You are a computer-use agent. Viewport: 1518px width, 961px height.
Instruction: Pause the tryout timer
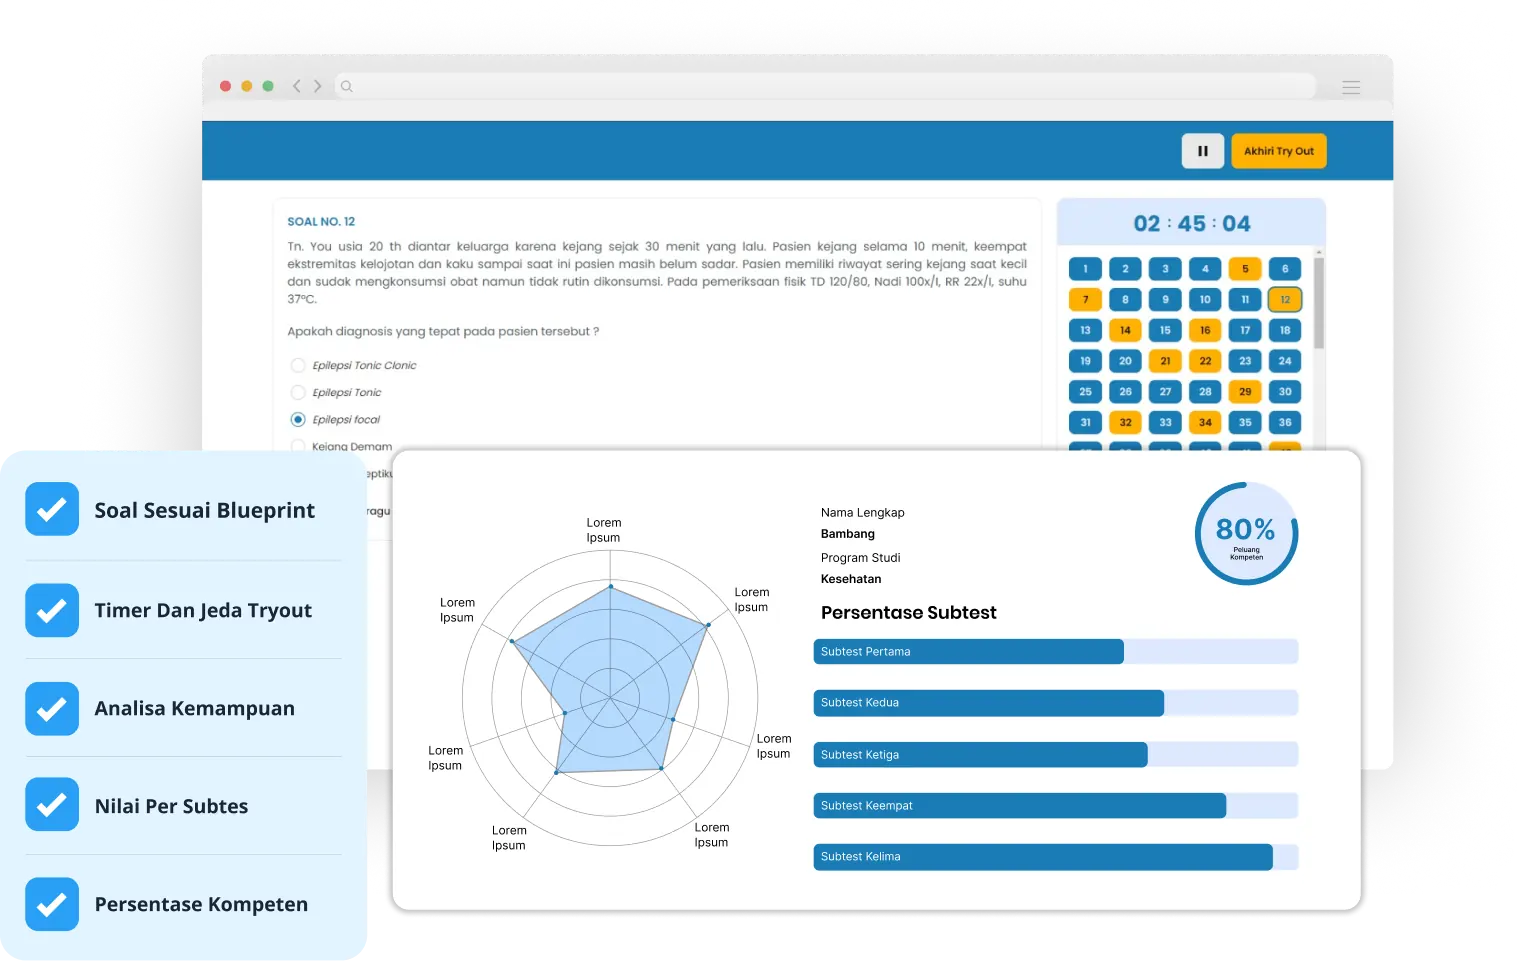coord(1202,151)
